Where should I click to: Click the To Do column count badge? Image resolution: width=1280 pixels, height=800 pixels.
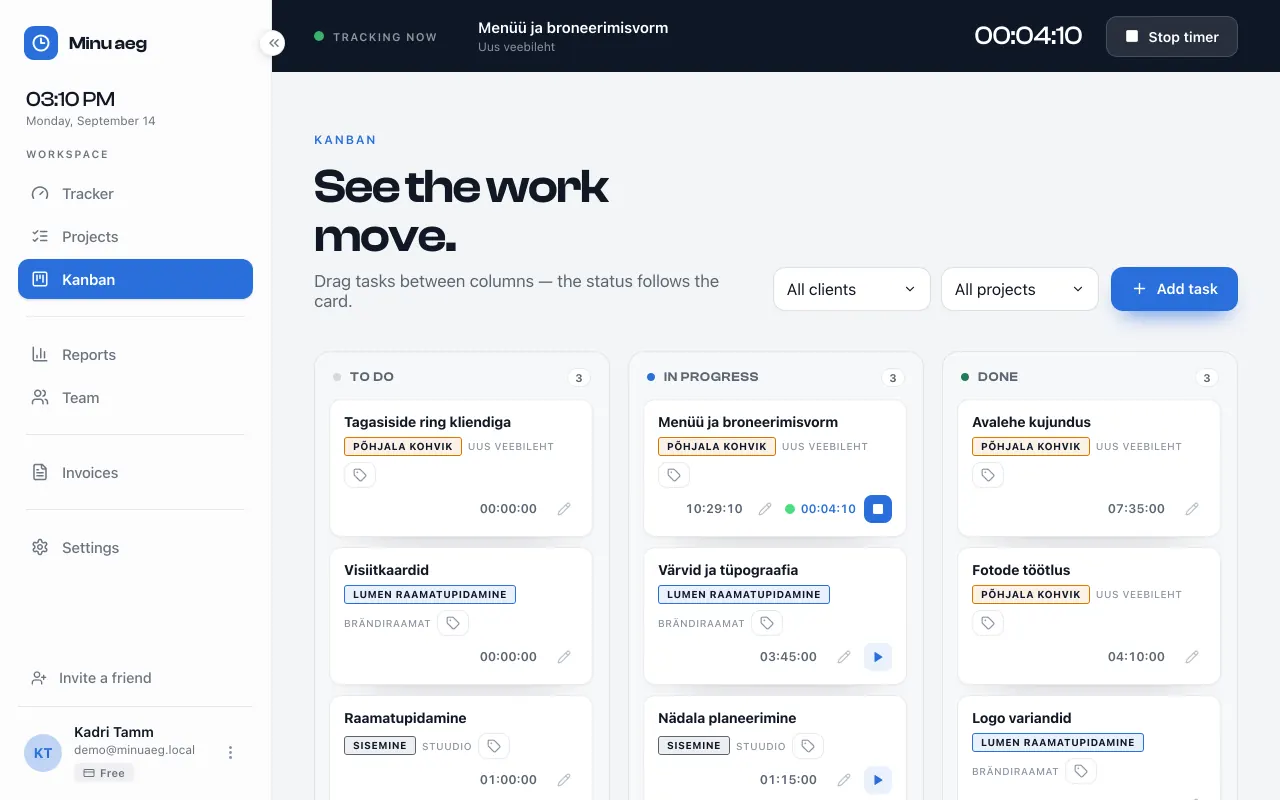(578, 378)
